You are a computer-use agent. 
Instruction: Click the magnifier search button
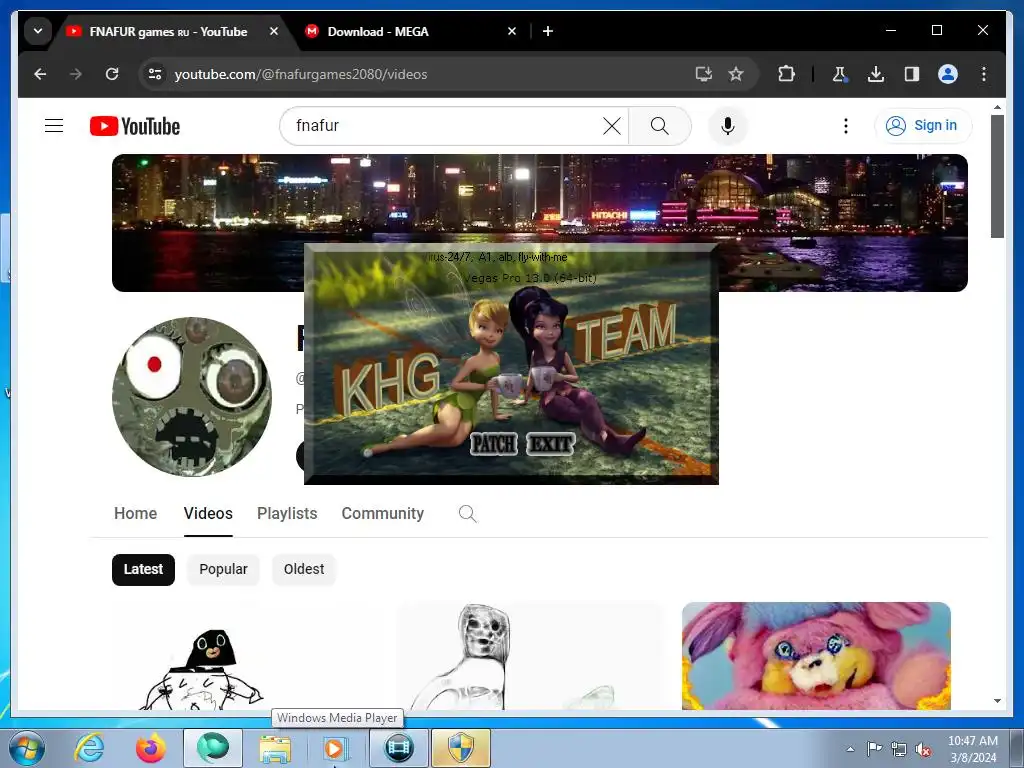(660, 126)
